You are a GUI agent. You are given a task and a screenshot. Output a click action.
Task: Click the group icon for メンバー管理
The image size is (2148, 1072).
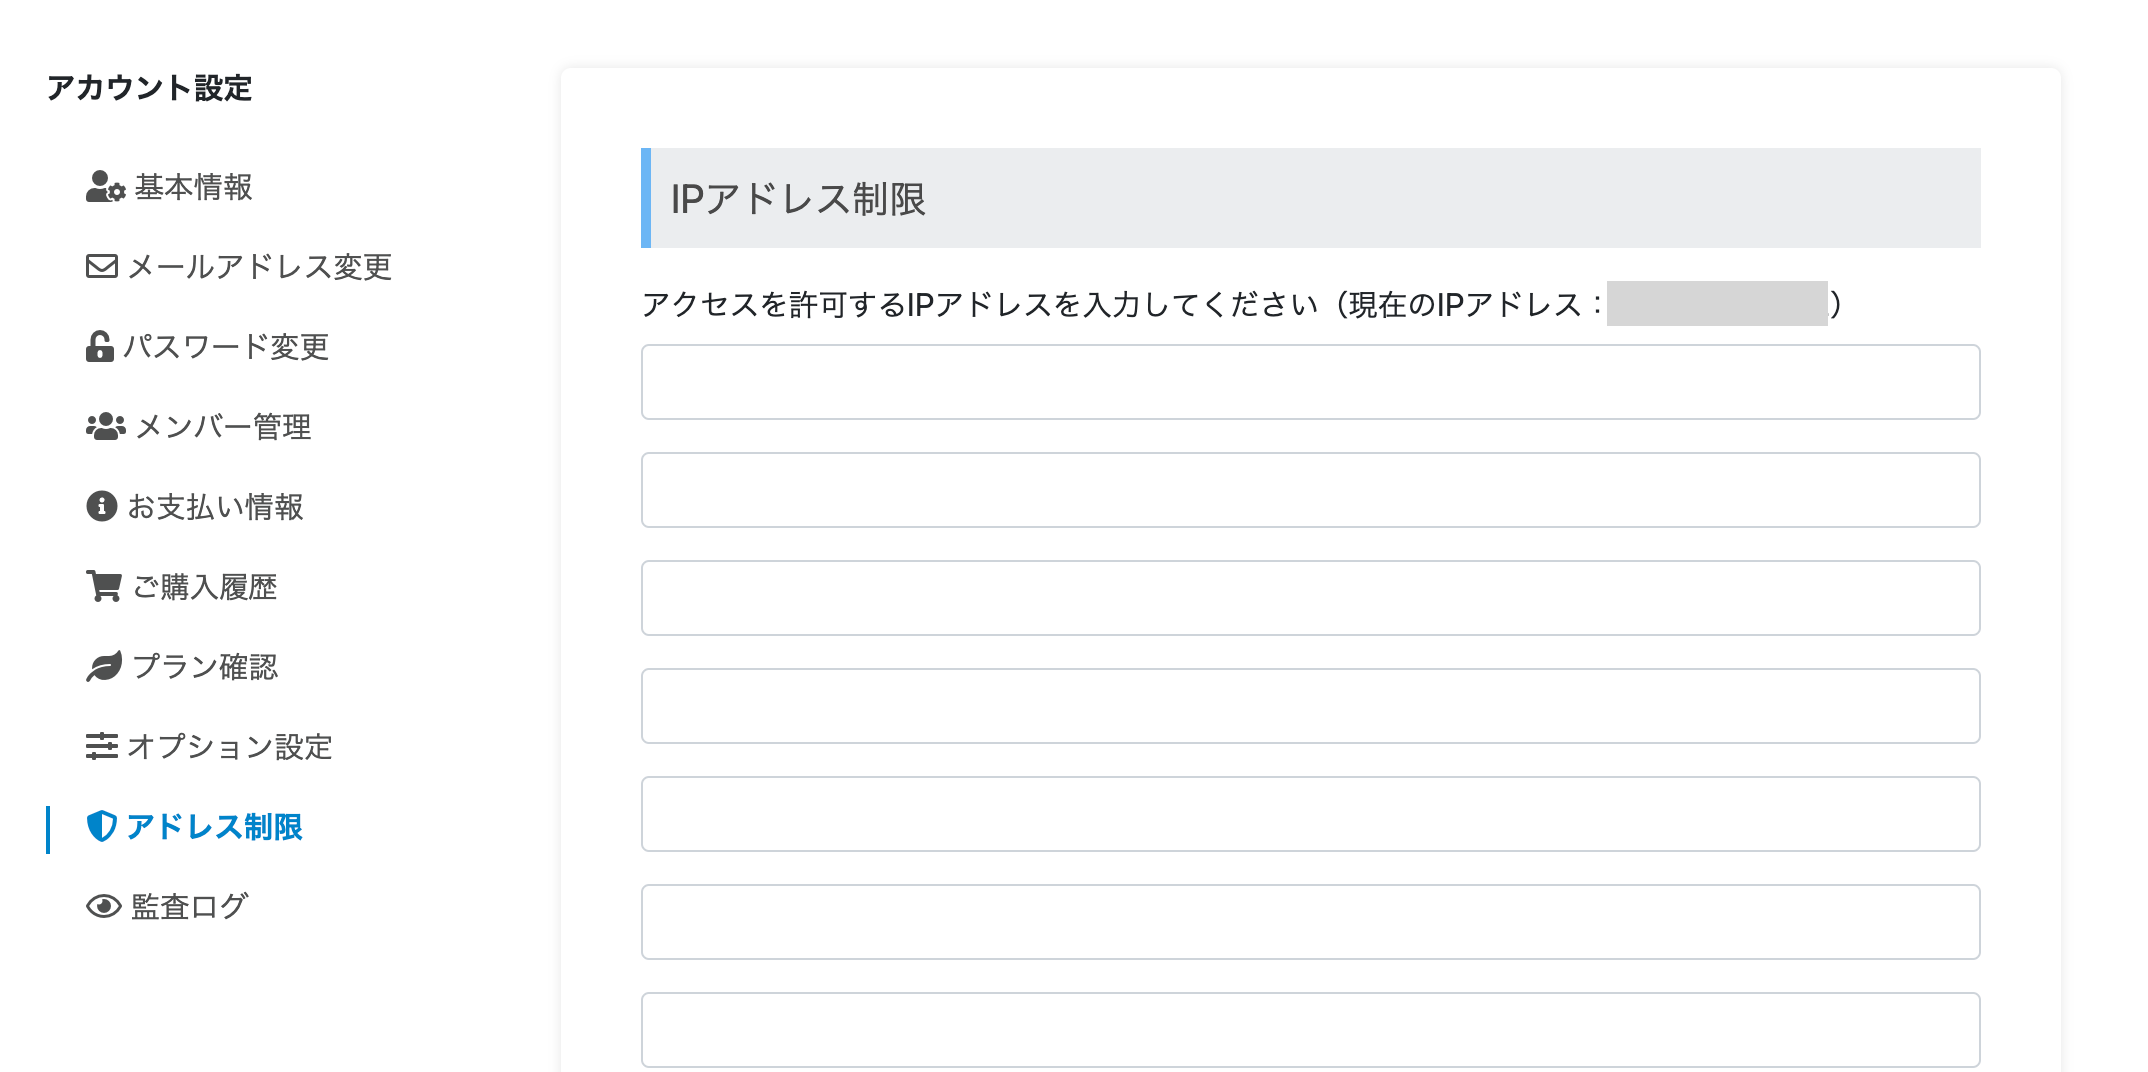(x=105, y=427)
